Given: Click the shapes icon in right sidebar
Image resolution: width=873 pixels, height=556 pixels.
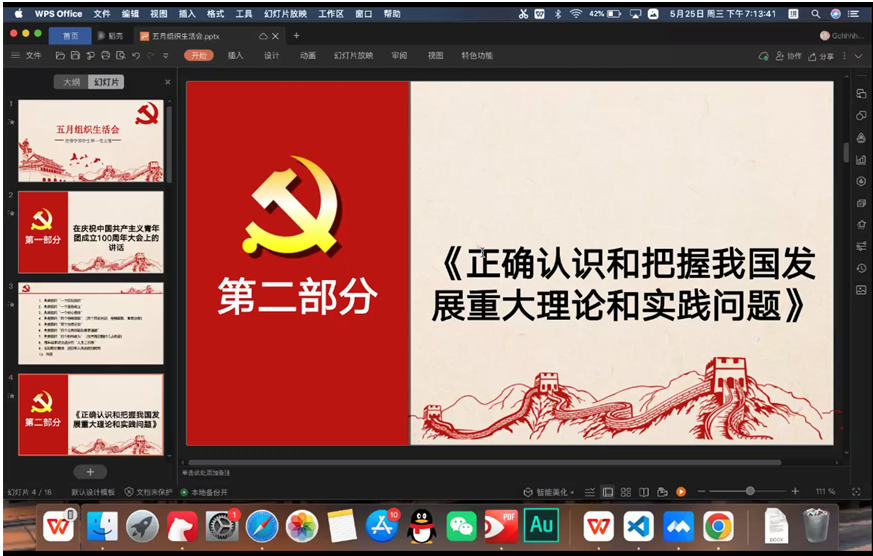Looking at the screenshot, I should (861, 116).
